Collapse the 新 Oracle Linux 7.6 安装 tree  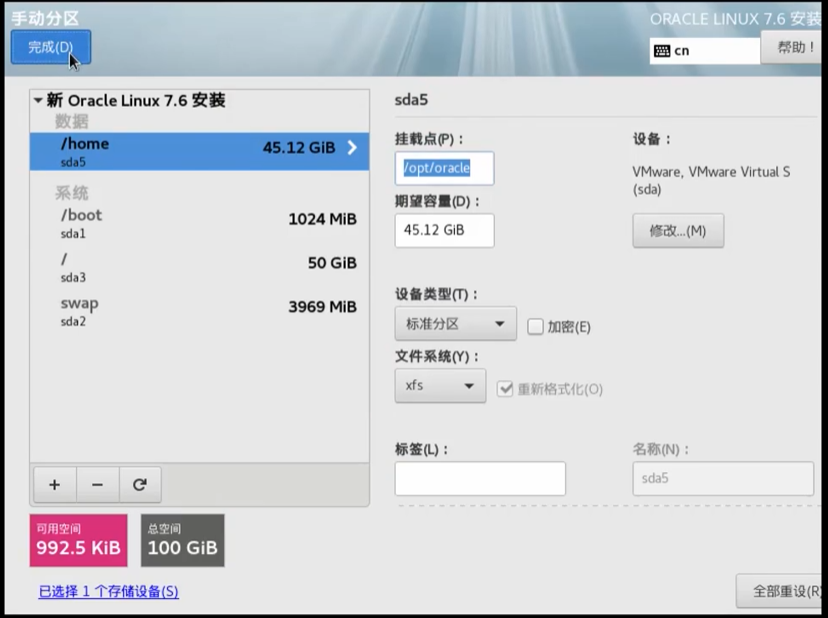[x=38, y=101]
